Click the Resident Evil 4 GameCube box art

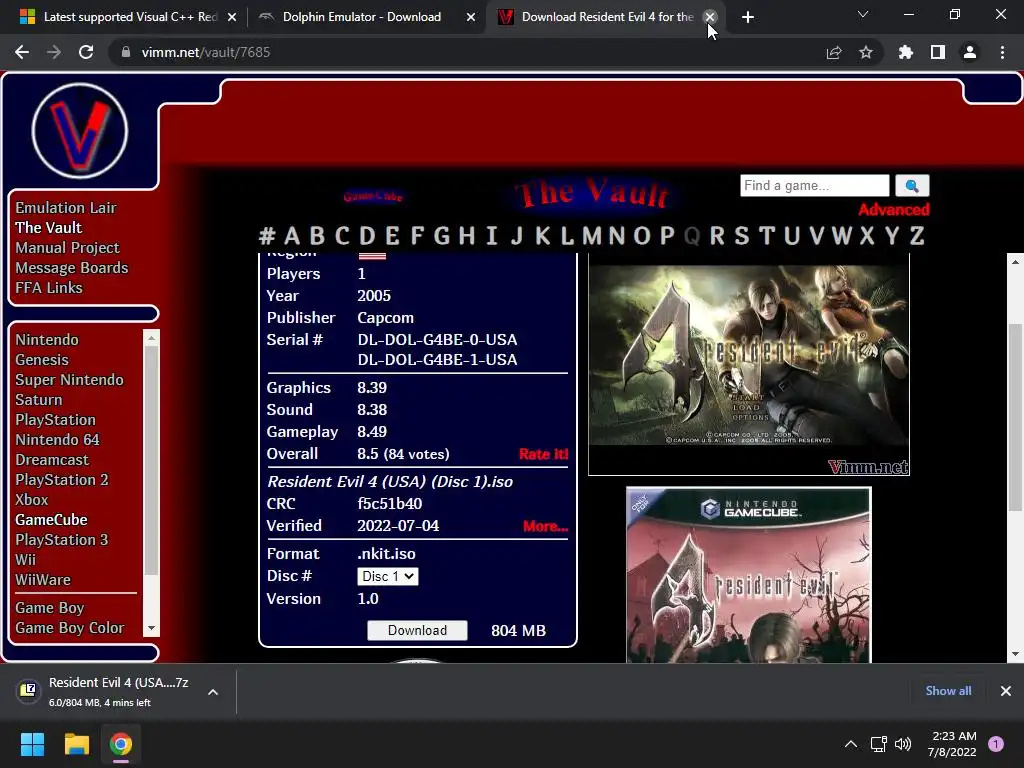click(748, 575)
